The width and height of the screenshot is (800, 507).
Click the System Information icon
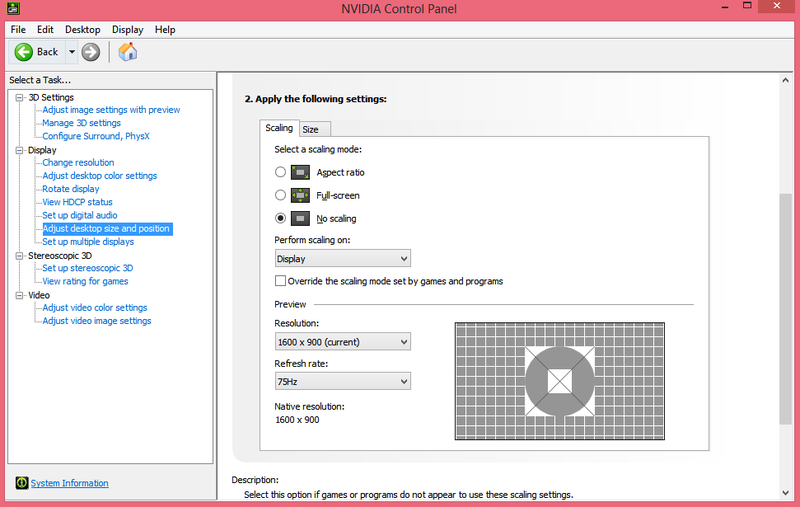click(x=21, y=483)
